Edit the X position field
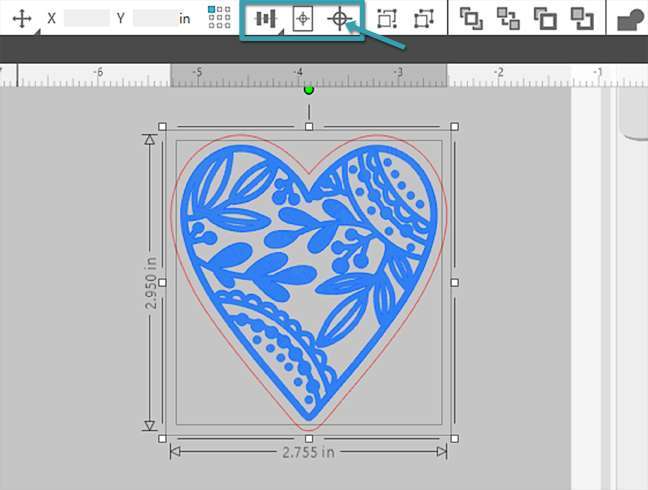The image size is (648, 490). (87, 18)
